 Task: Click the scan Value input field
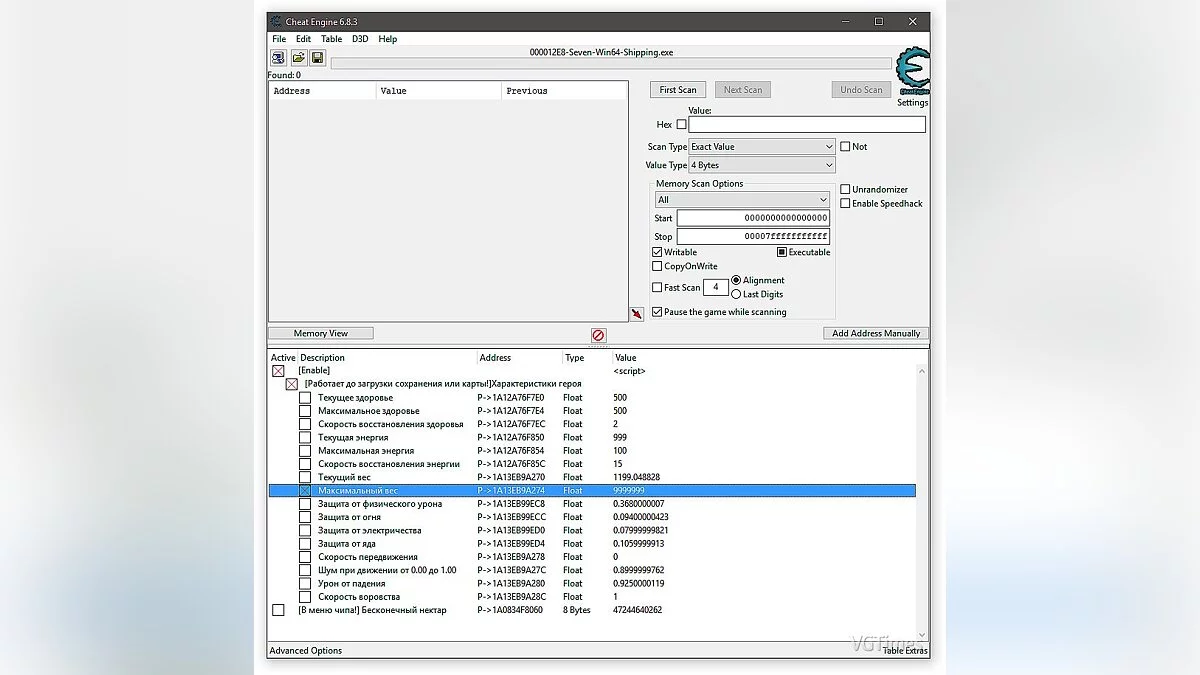[806, 125]
